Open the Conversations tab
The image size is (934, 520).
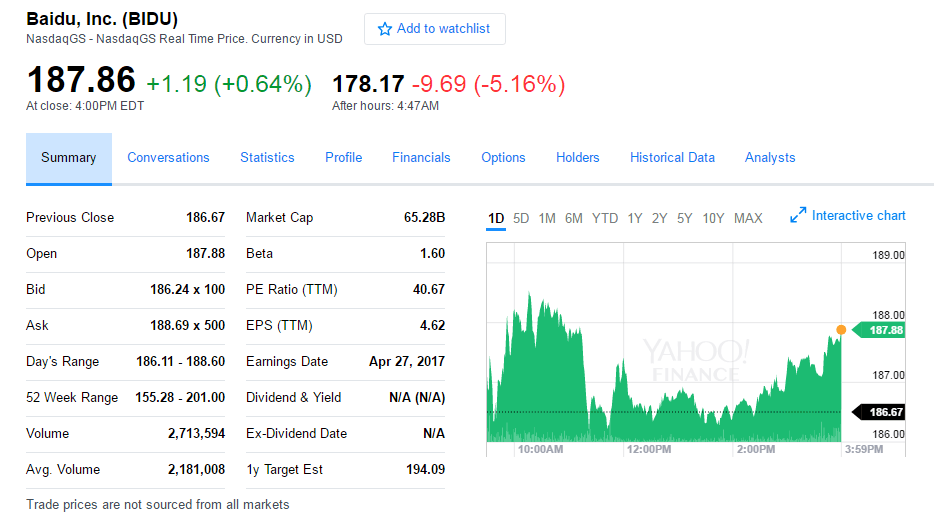168,157
